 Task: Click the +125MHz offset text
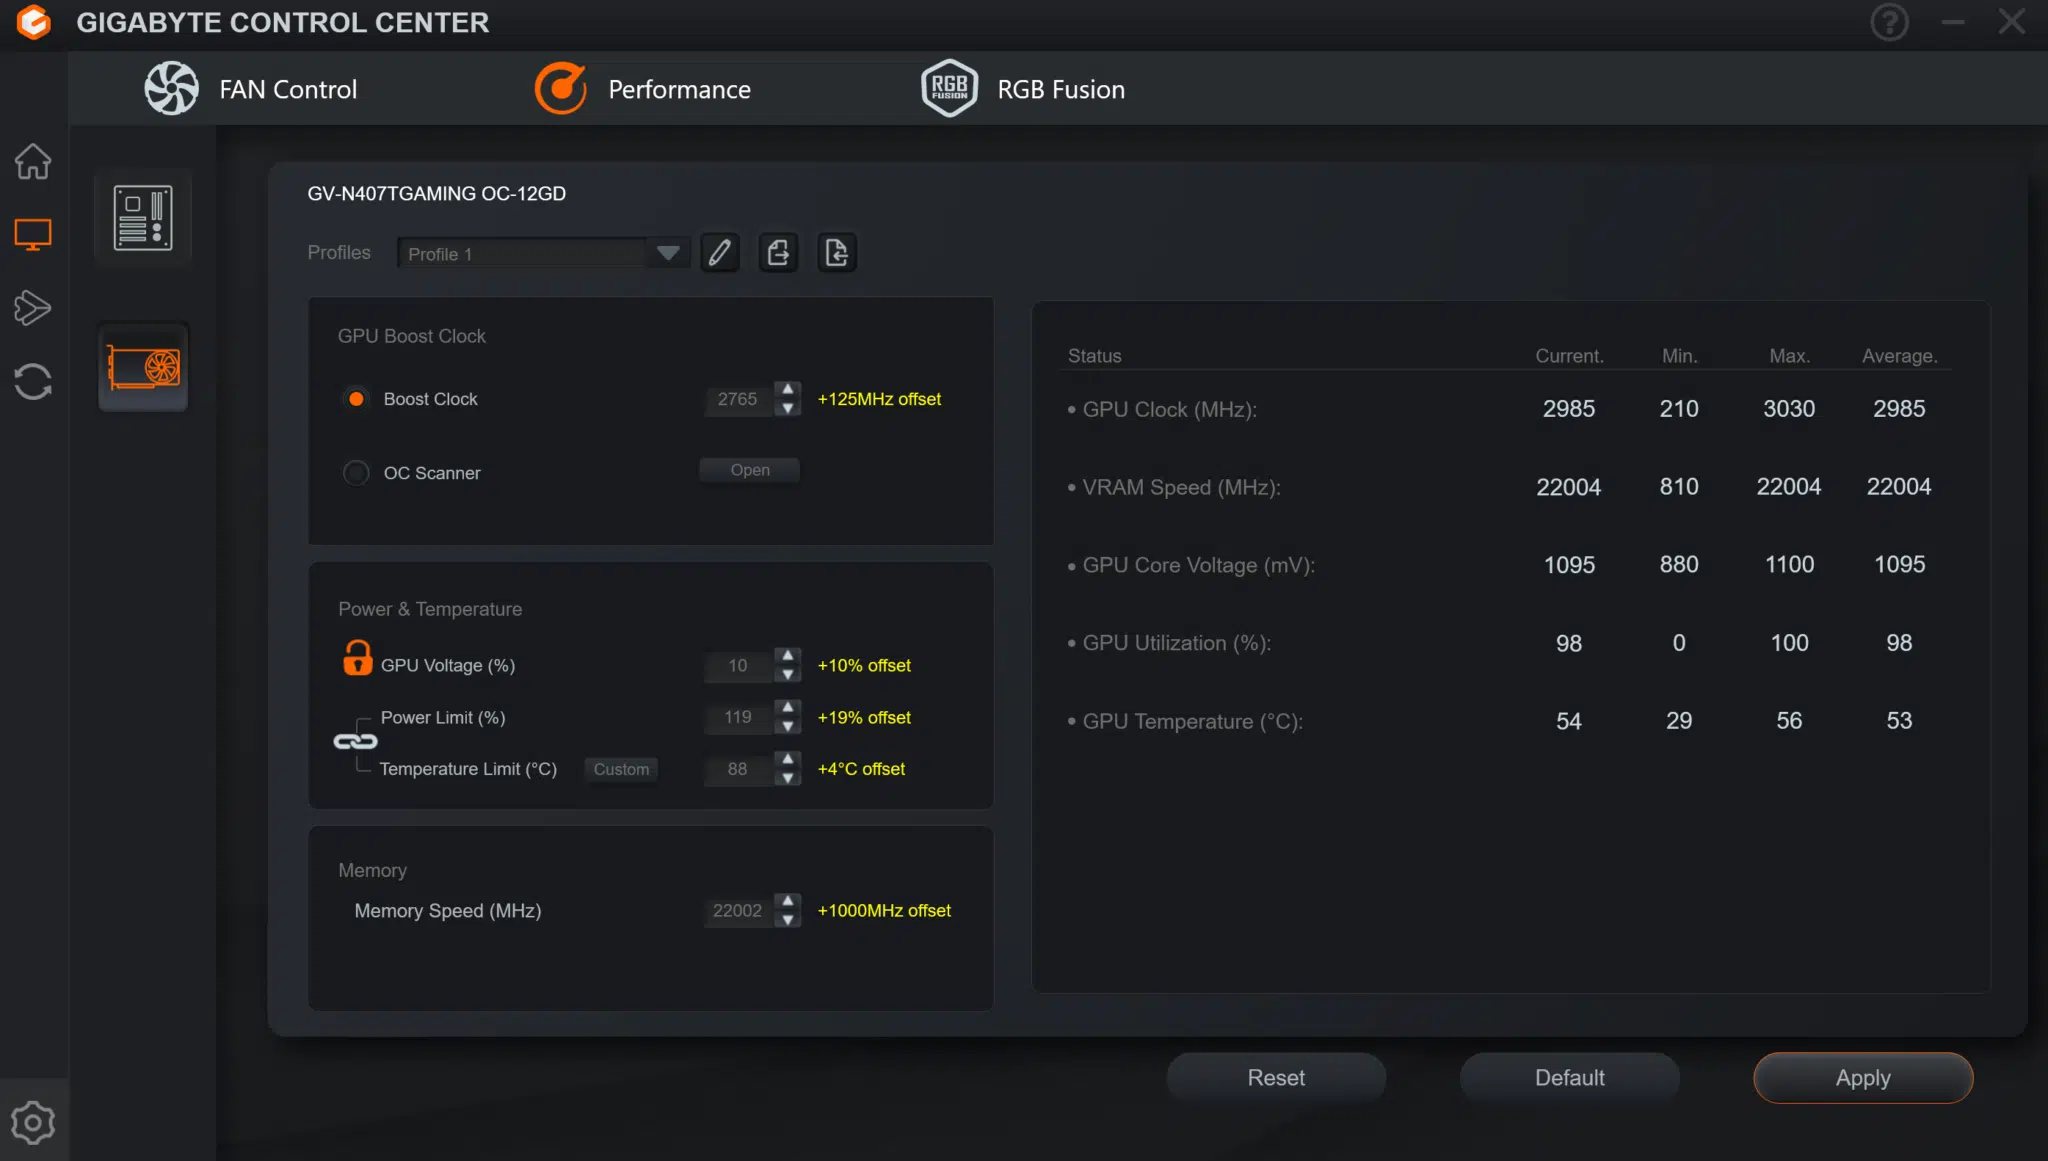879,399
